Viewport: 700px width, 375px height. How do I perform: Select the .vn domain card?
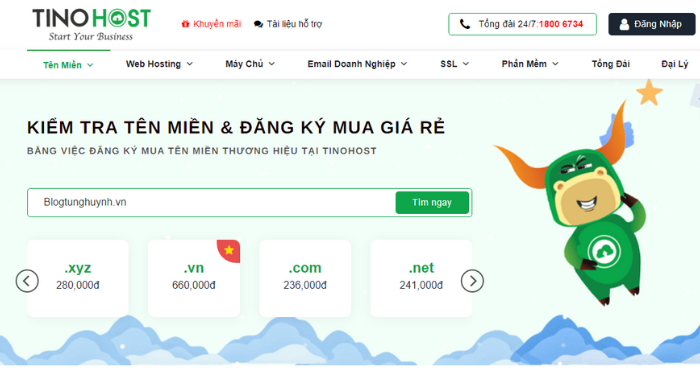coord(194,278)
